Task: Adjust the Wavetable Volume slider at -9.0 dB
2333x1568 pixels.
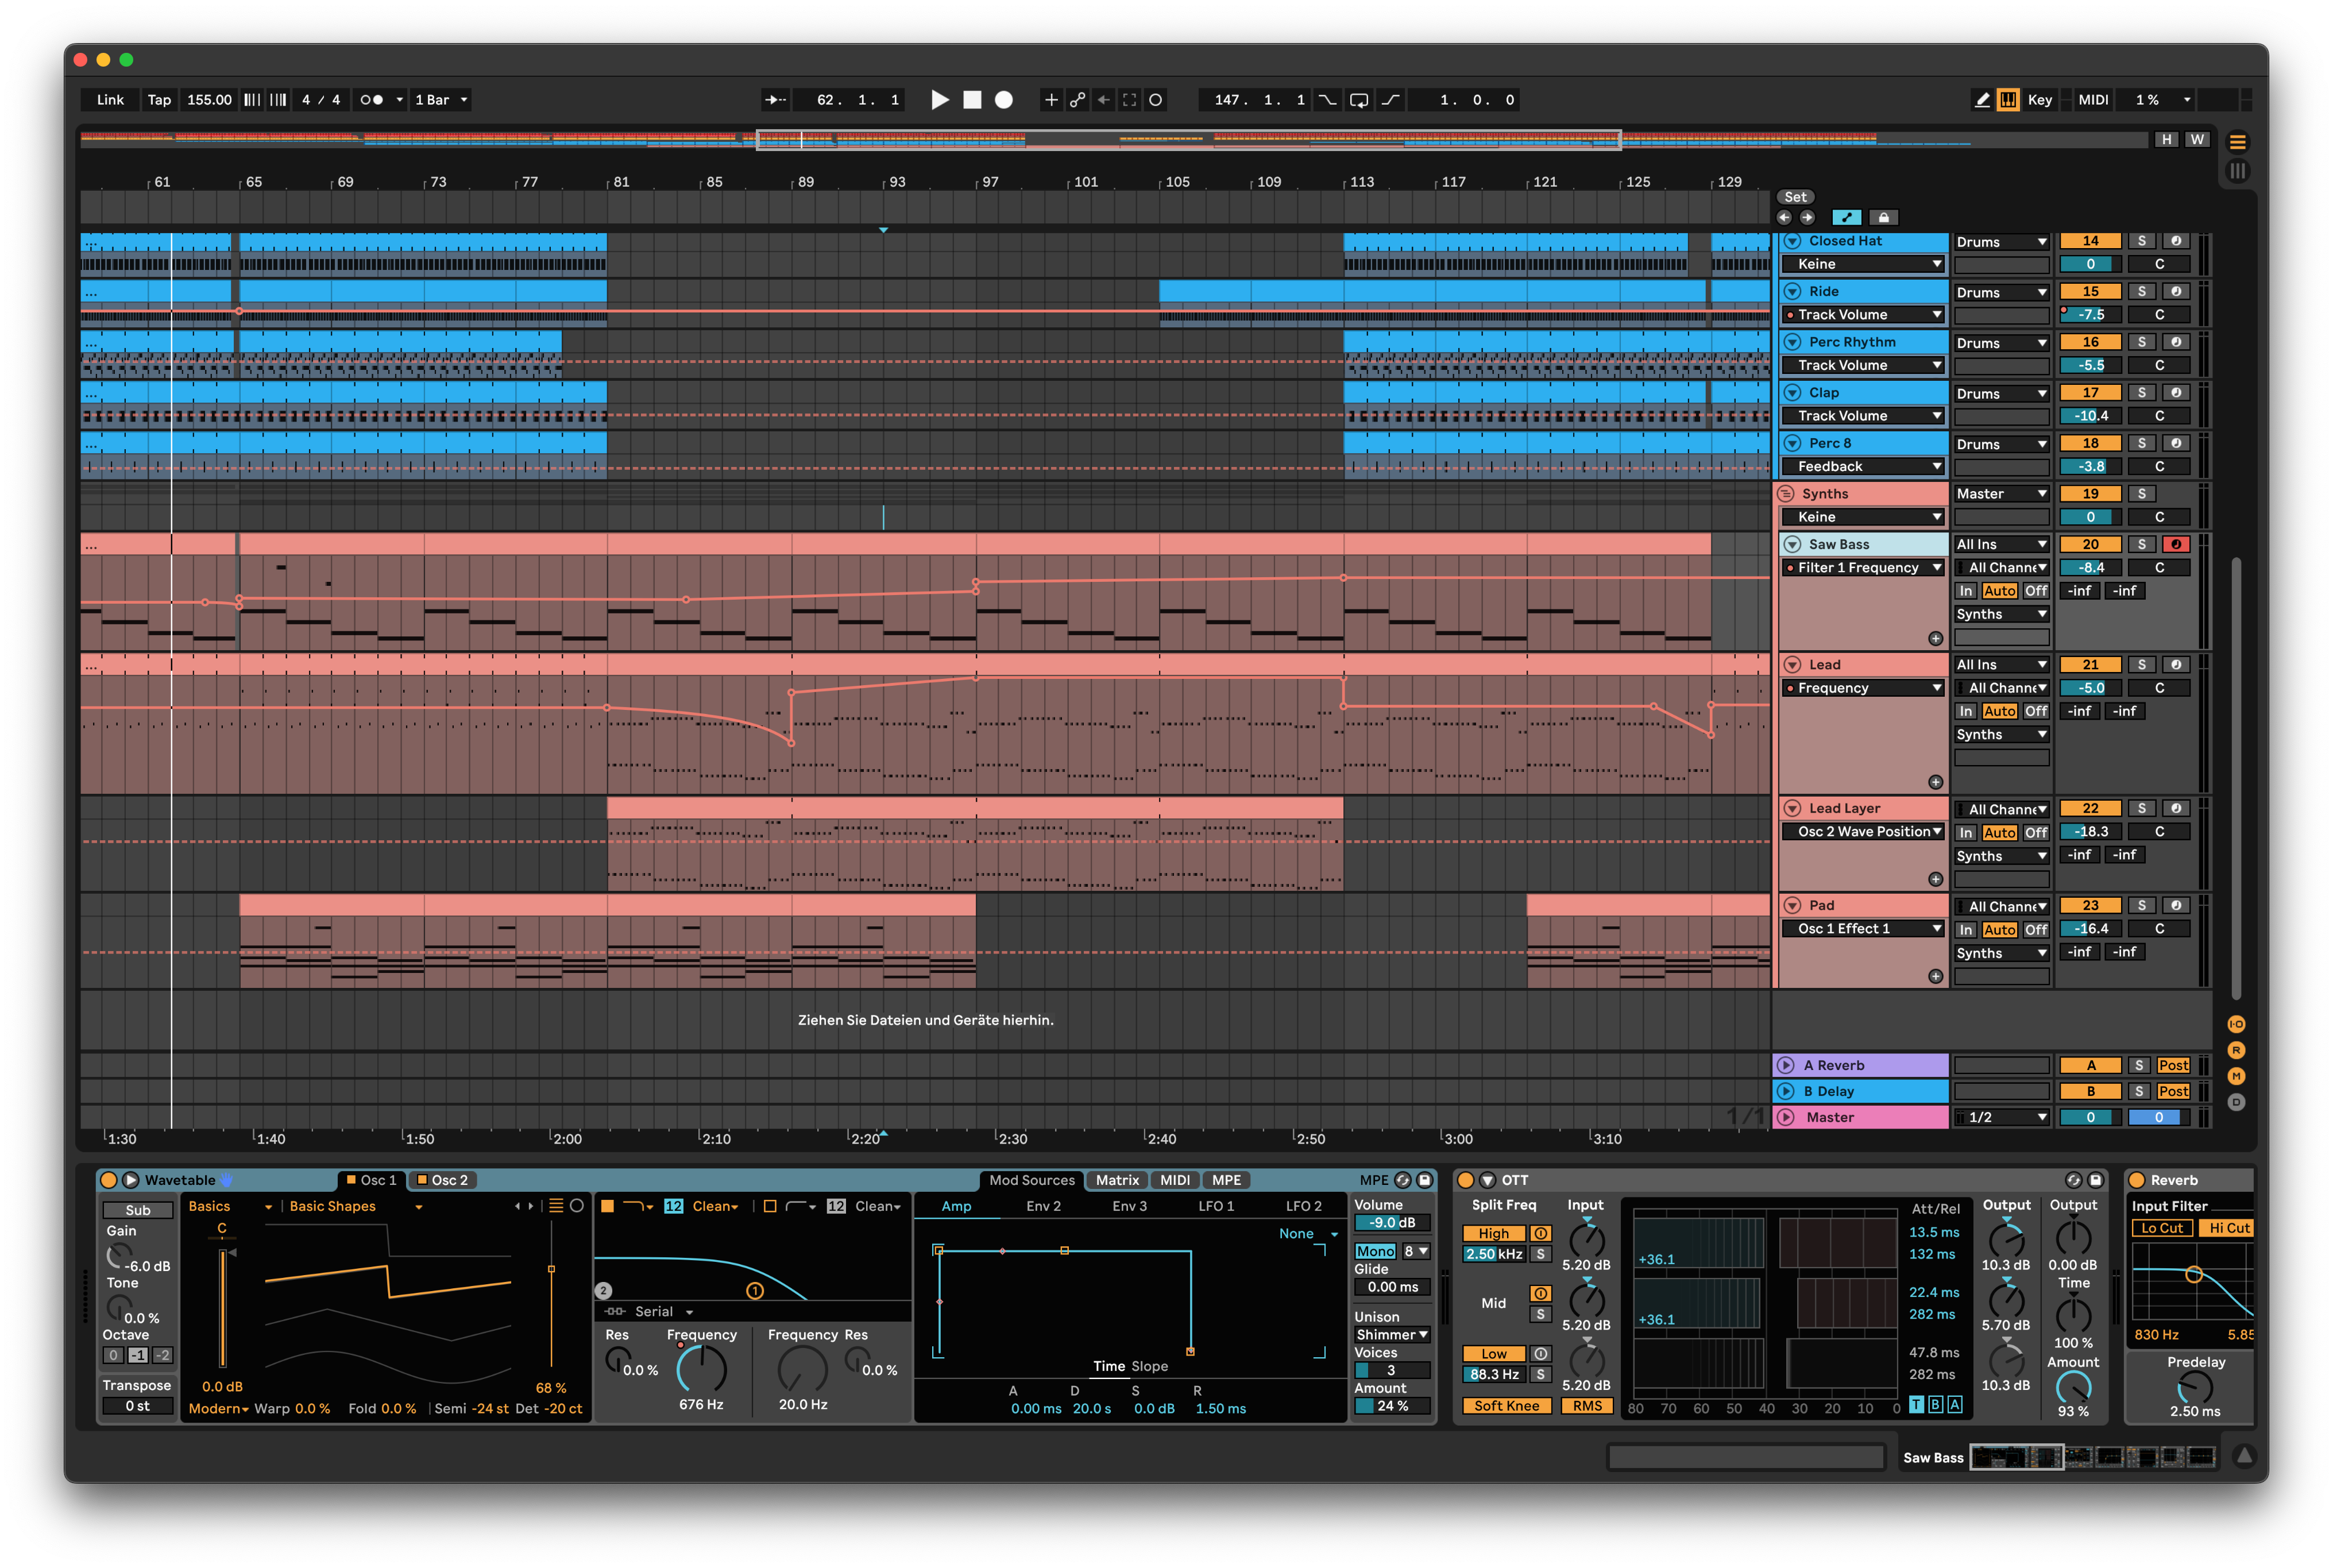Action: (x=1392, y=1223)
